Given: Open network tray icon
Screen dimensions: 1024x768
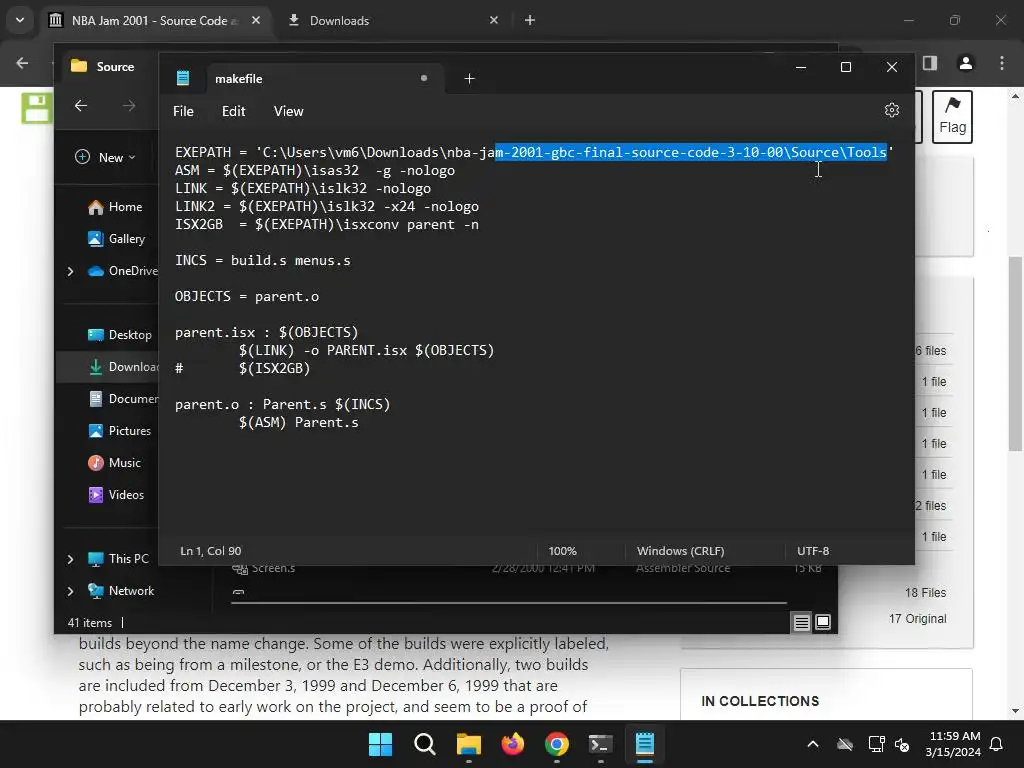Looking at the screenshot, I should coord(876,744).
